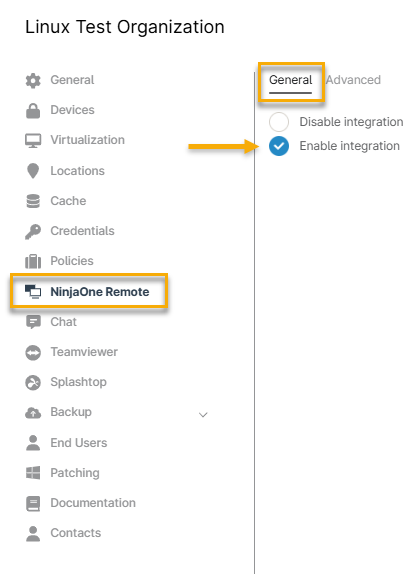Viewport: 419px width, 574px height.
Task: Open the Patching Windows icon
Action: [33, 473]
